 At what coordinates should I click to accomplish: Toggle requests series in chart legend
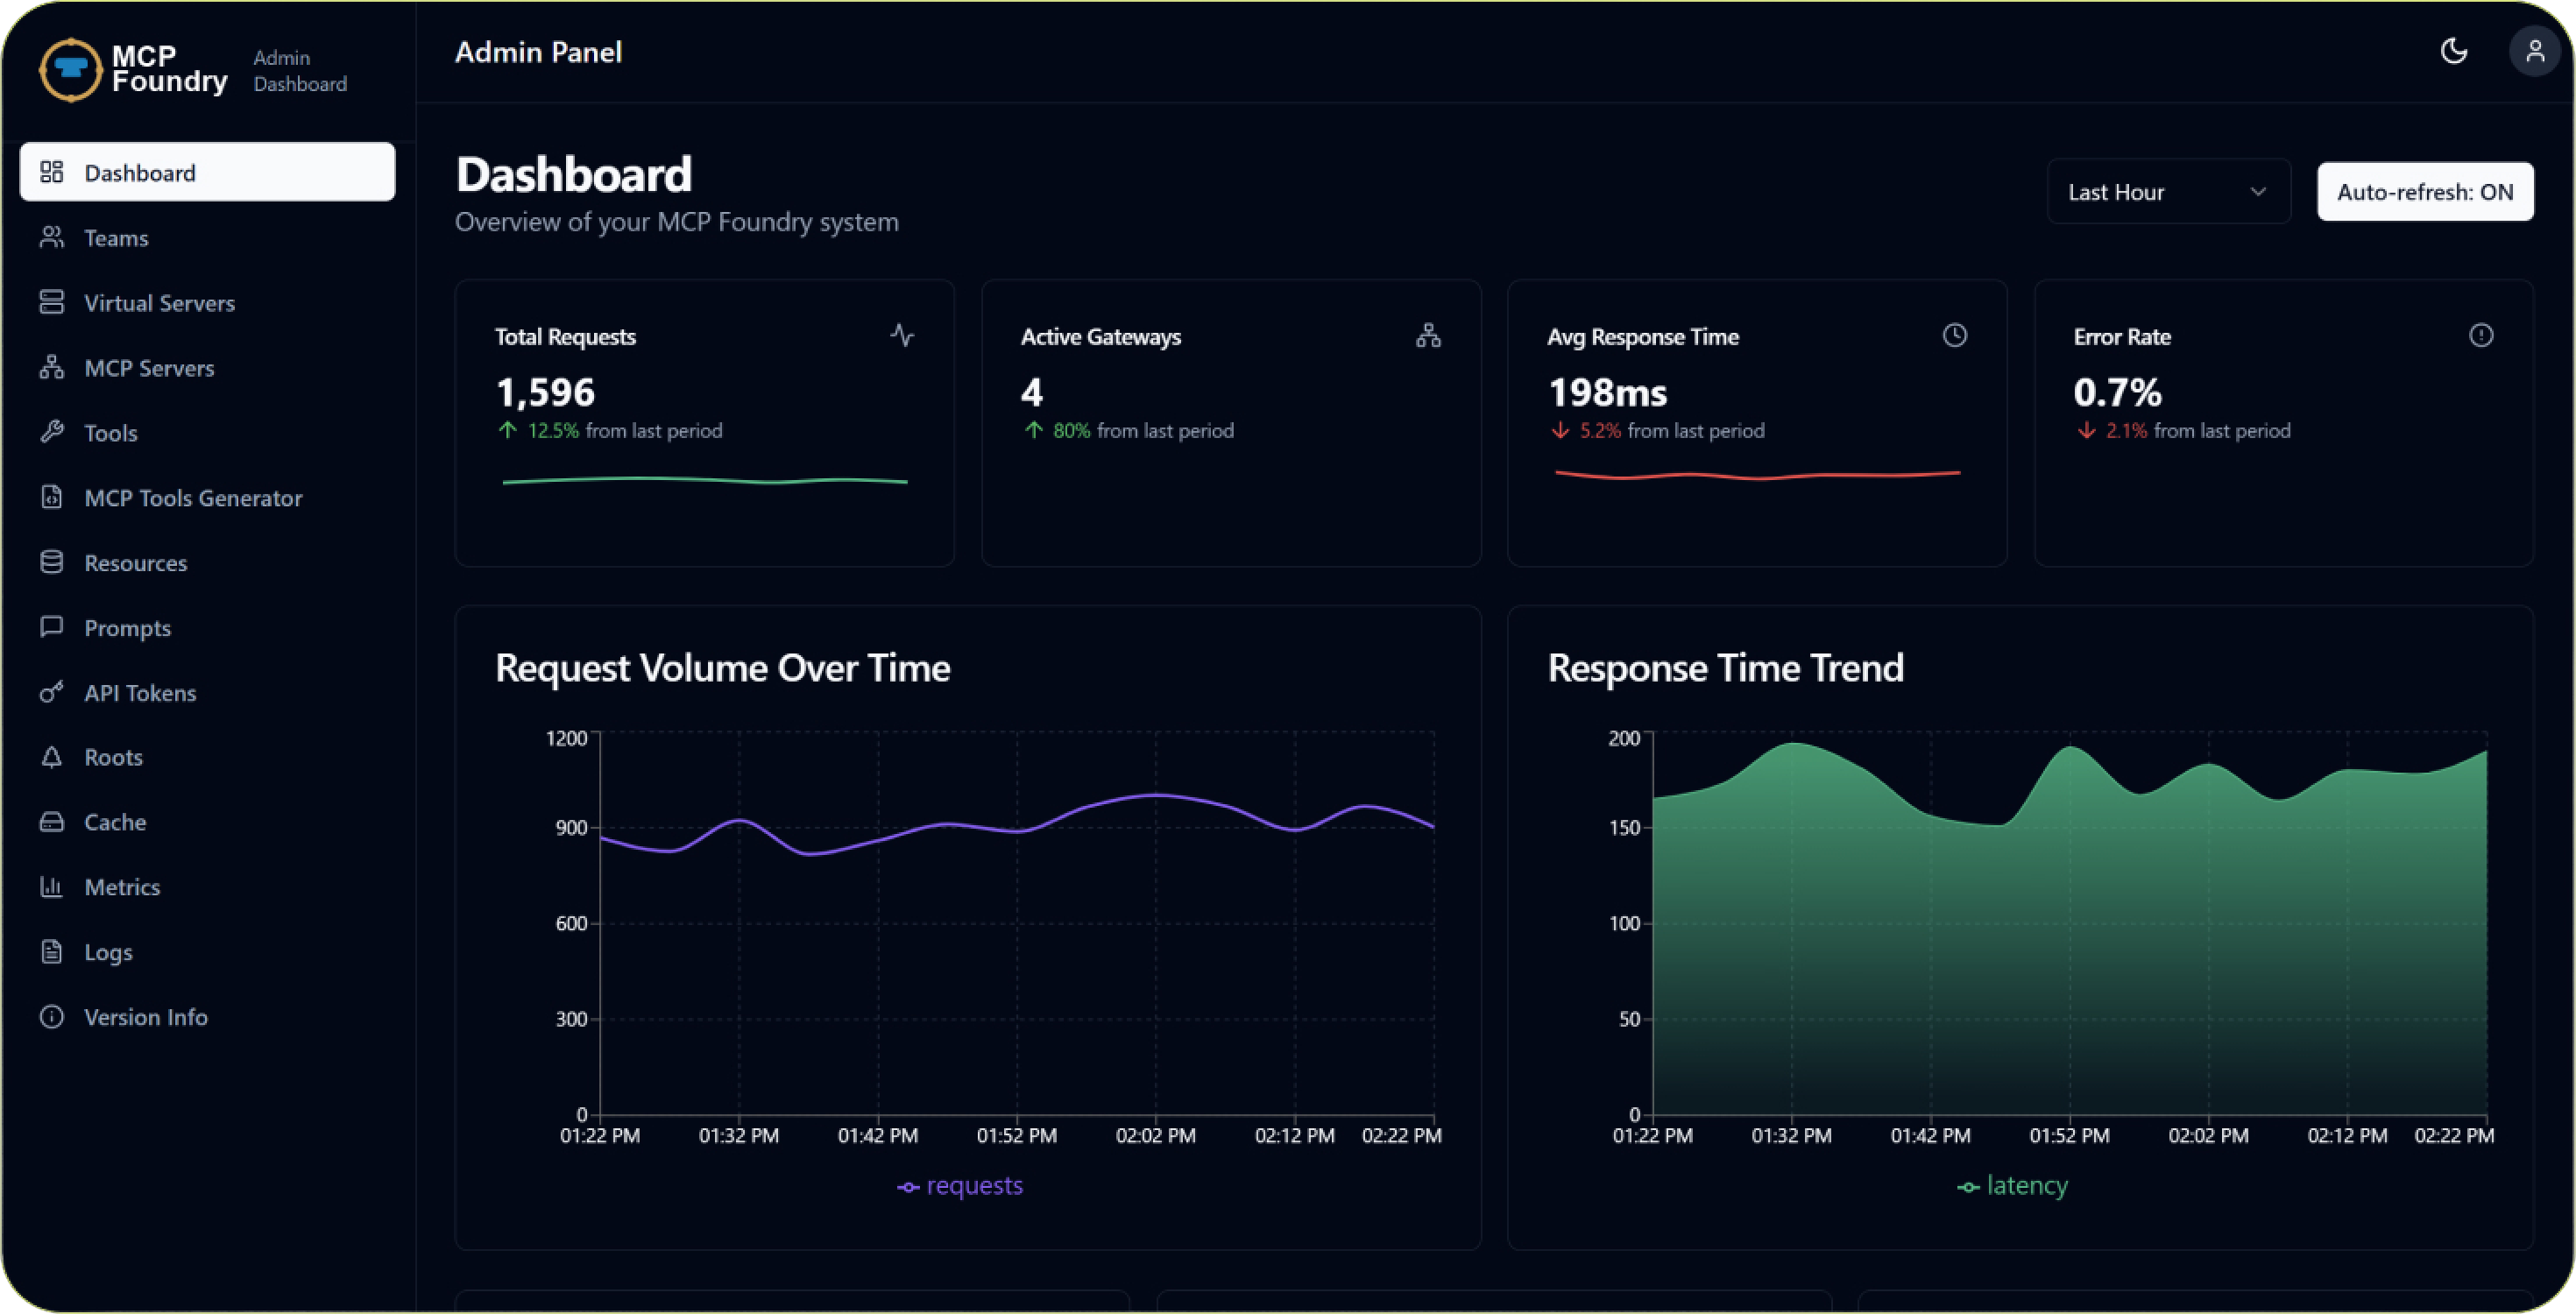(x=960, y=1185)
